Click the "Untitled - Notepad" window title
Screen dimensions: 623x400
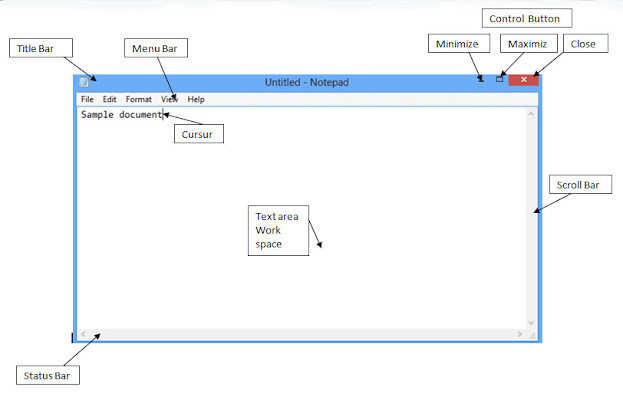(307, 82)
